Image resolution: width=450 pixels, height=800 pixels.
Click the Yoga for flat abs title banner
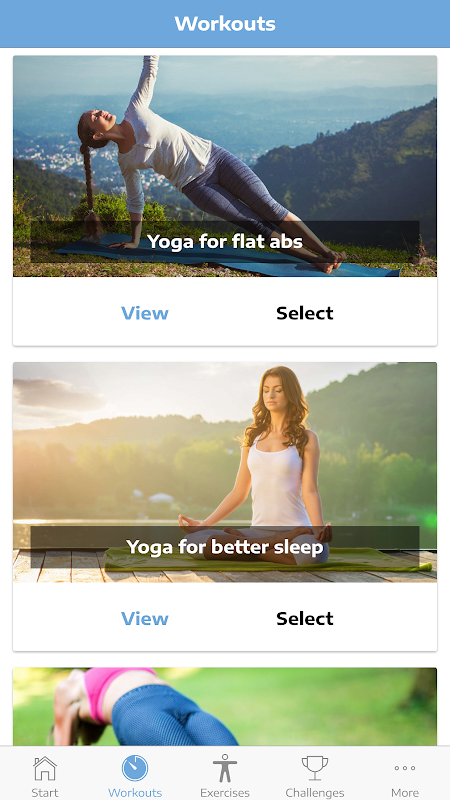click(x=225, y=241)
